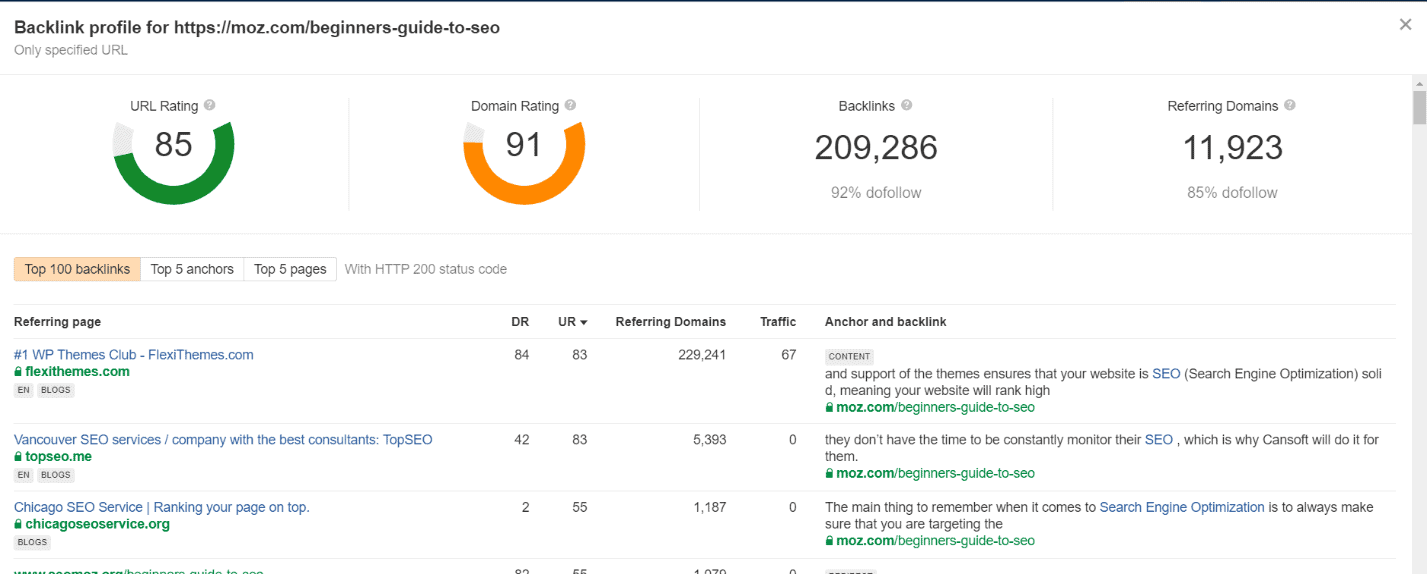Open Vancouver SEO services TopSEO link
This screenshot has width=1427, height=574.
pyautogui.click(x=223, y=440)
